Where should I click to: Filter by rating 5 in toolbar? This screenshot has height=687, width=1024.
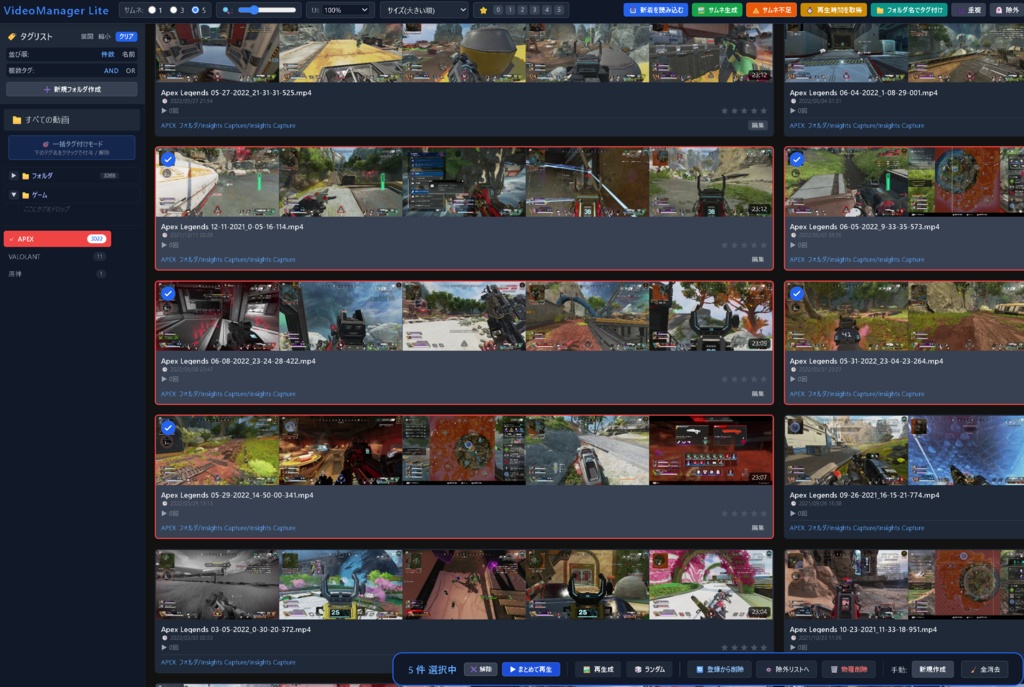click(x=558, y=10)
